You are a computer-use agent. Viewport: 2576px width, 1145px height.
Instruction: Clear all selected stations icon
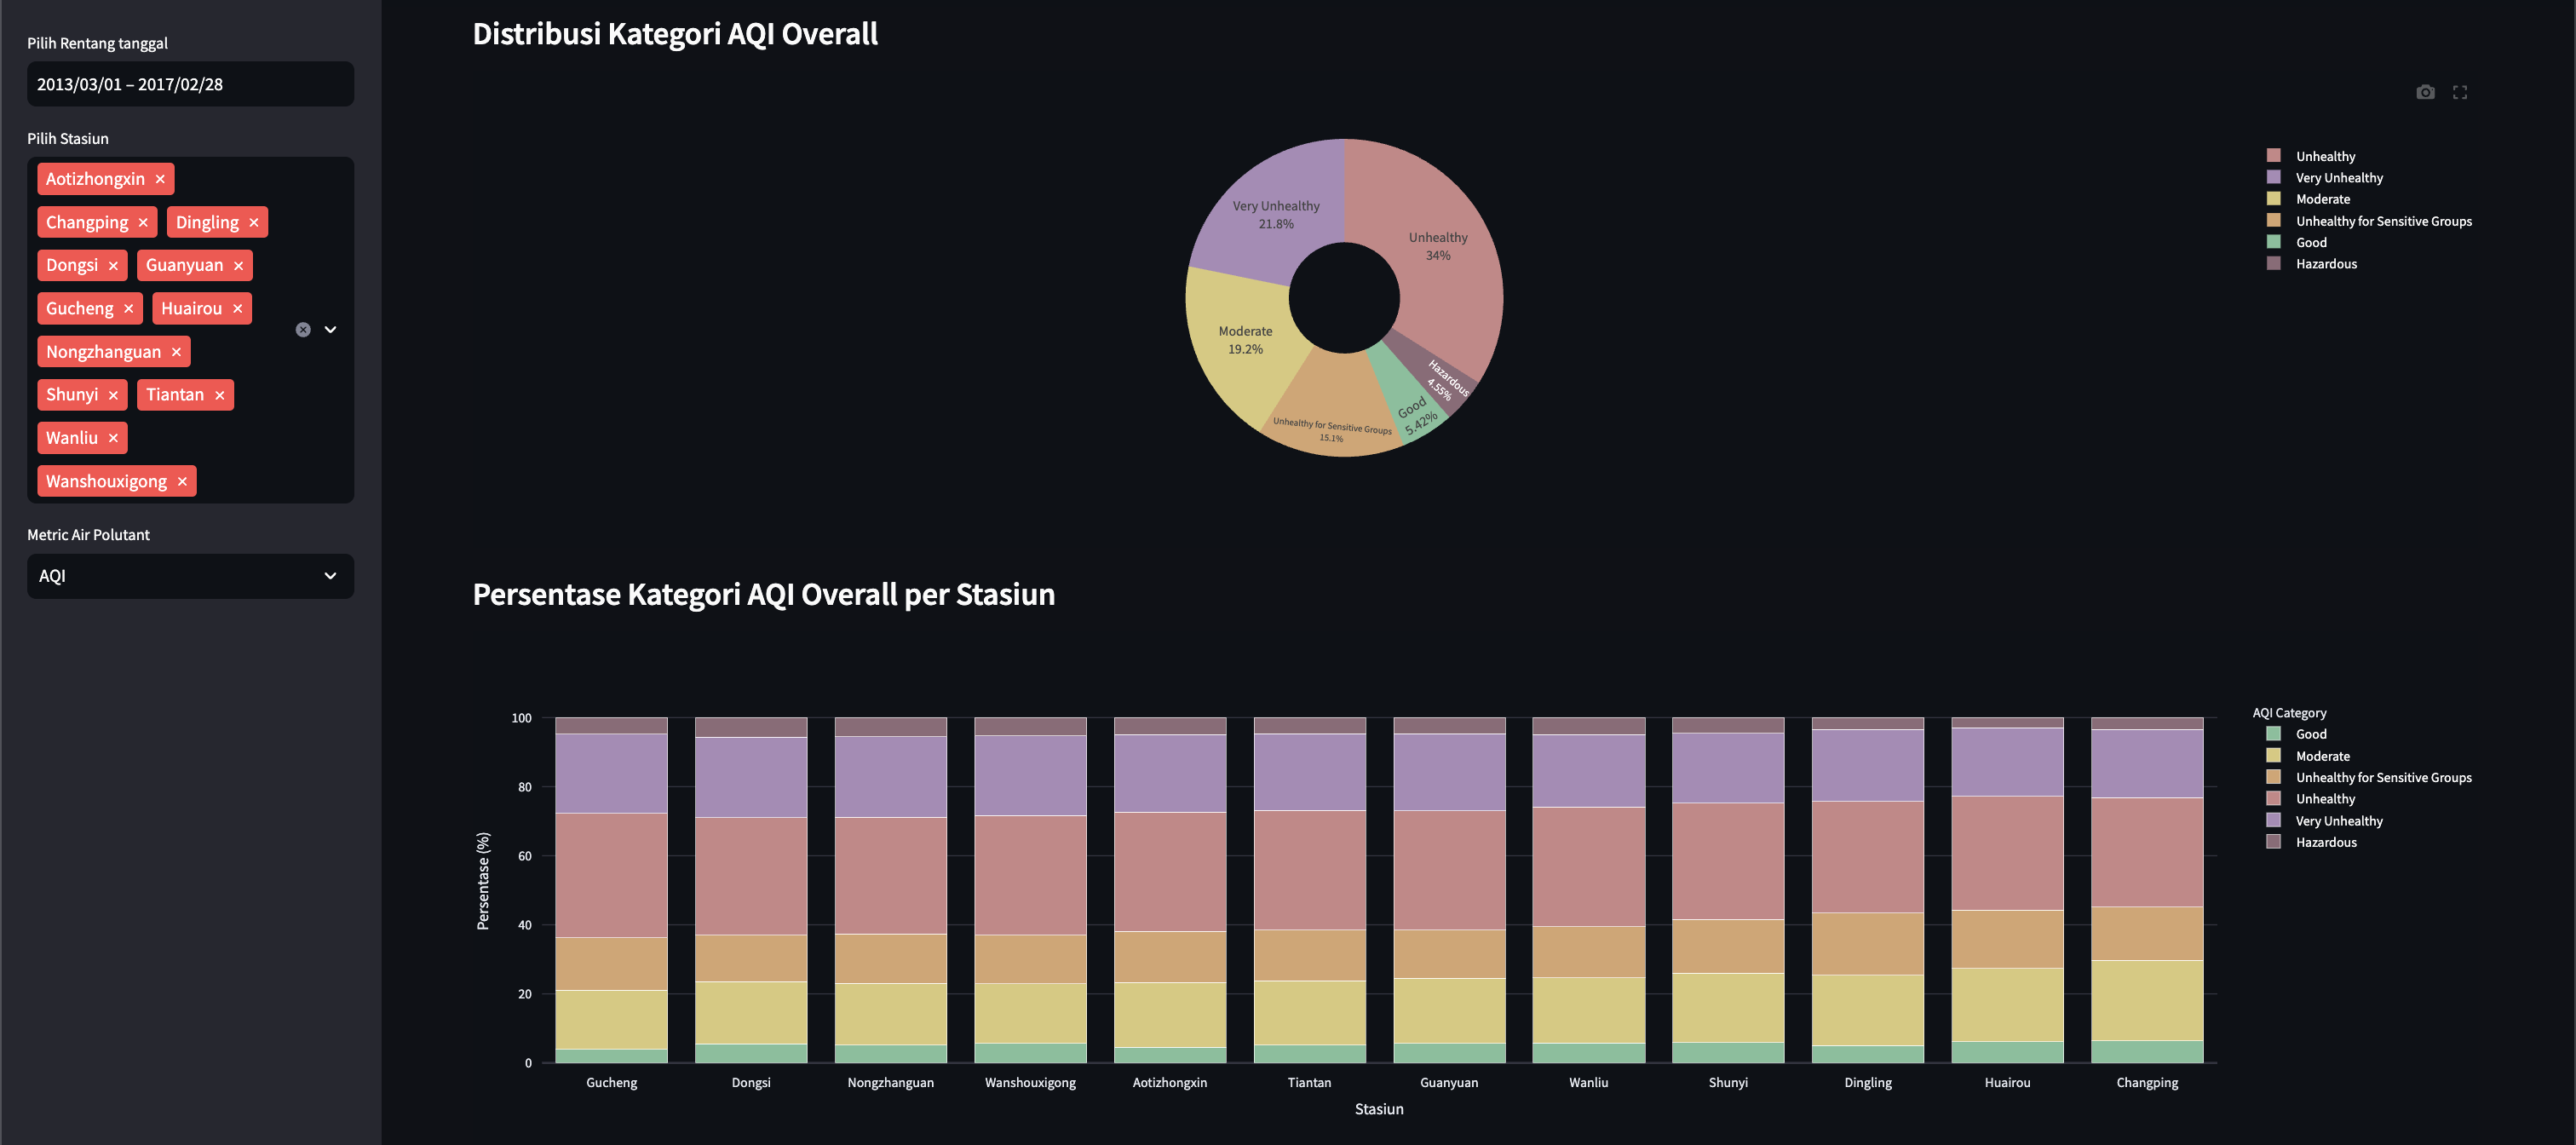[x=303, y=329]
